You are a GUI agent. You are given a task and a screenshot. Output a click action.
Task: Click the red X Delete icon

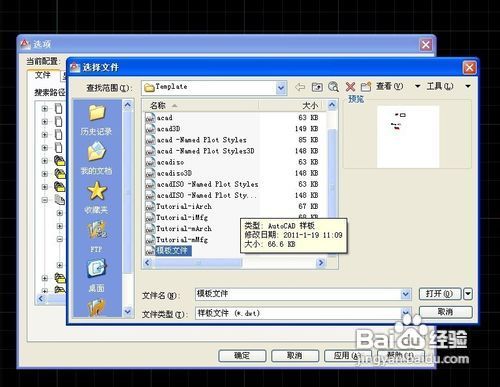(350, 87)
